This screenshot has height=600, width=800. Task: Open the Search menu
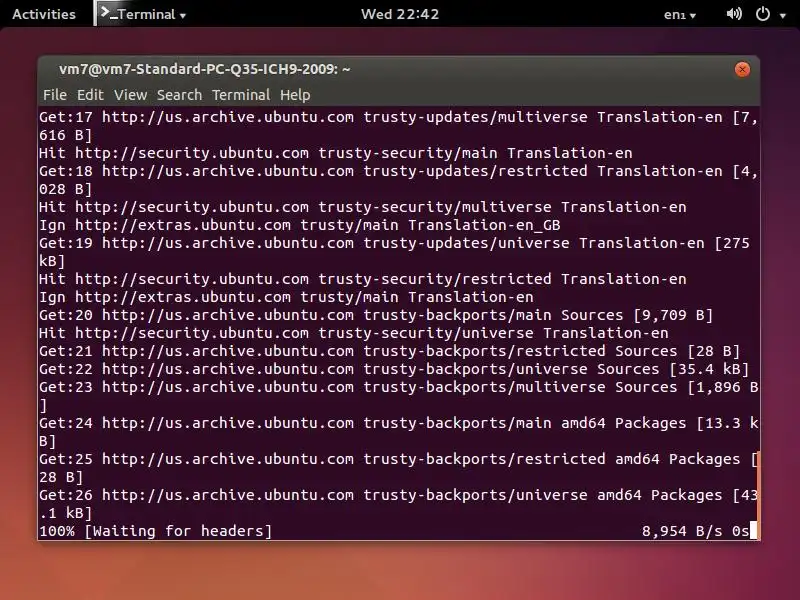click(x=179, y=95)
